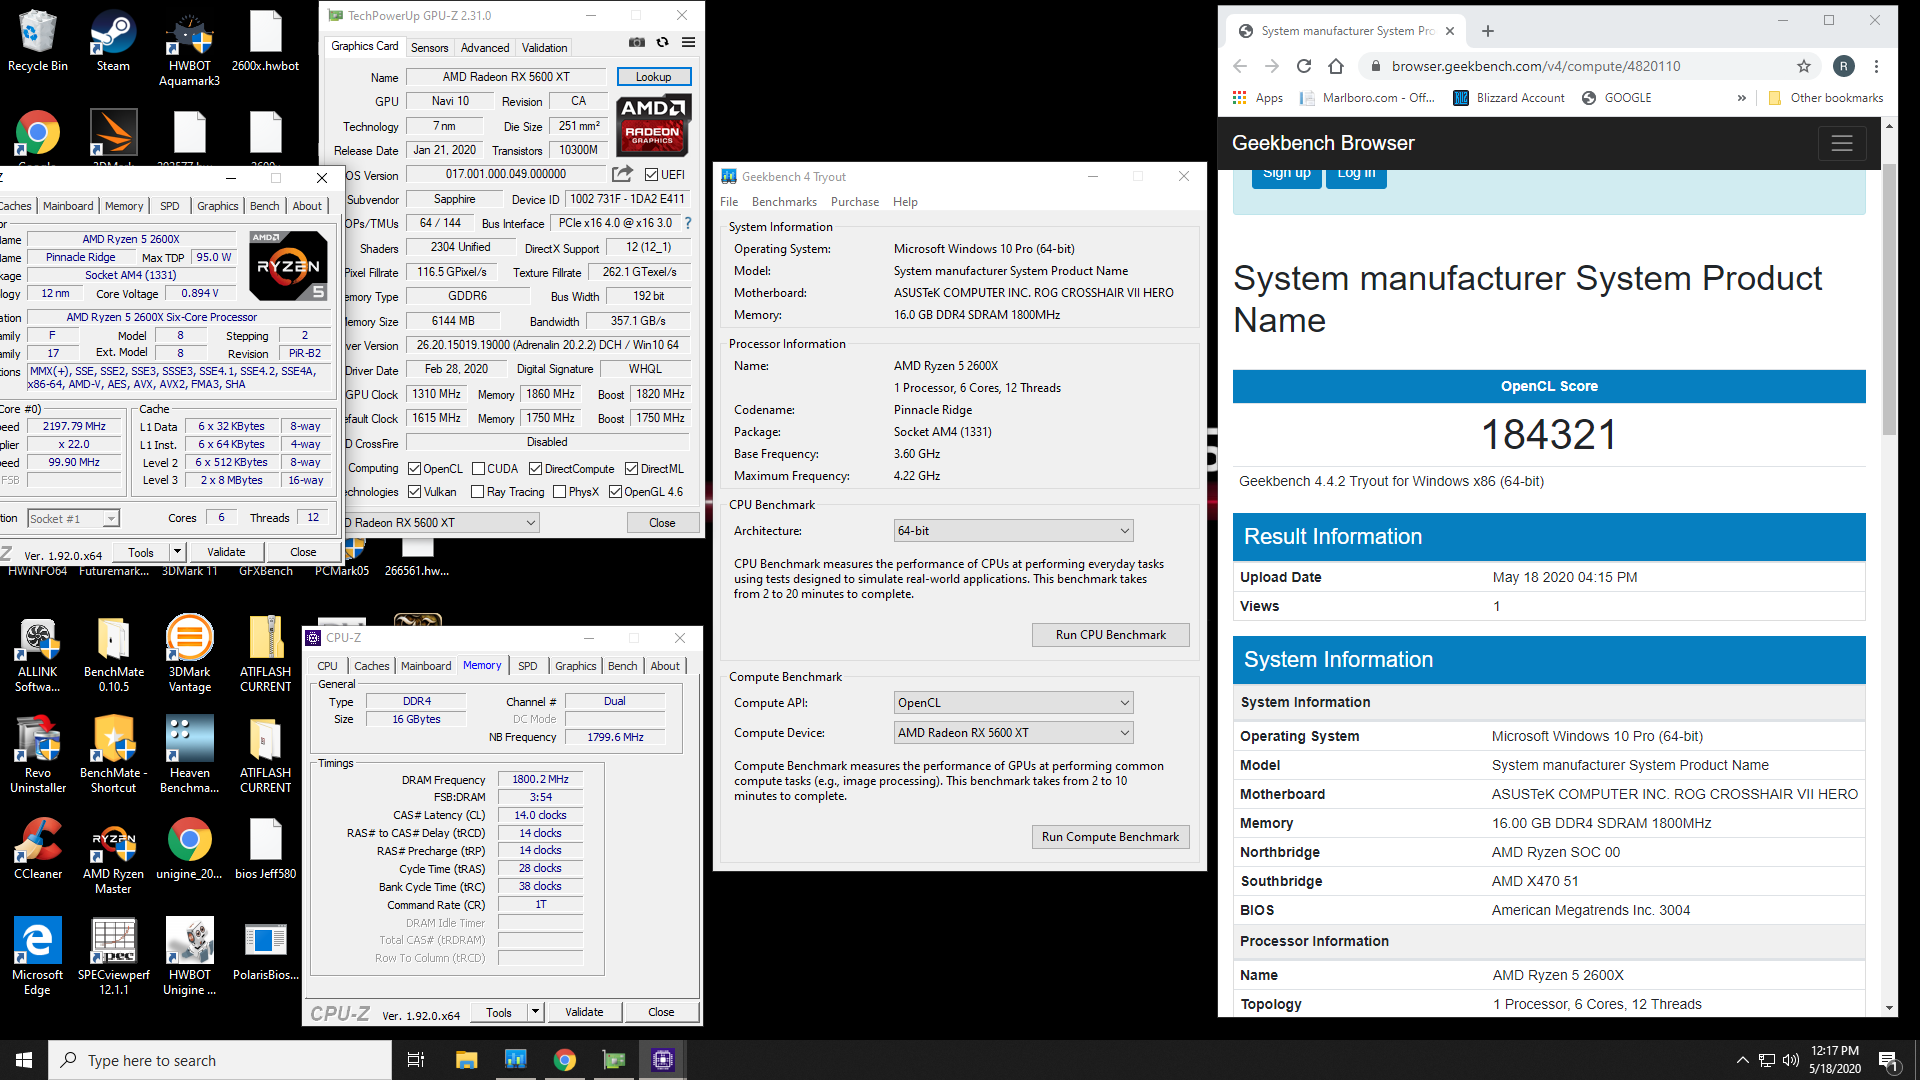Open 3DMark Vantage desktop icon

[189, 655]
